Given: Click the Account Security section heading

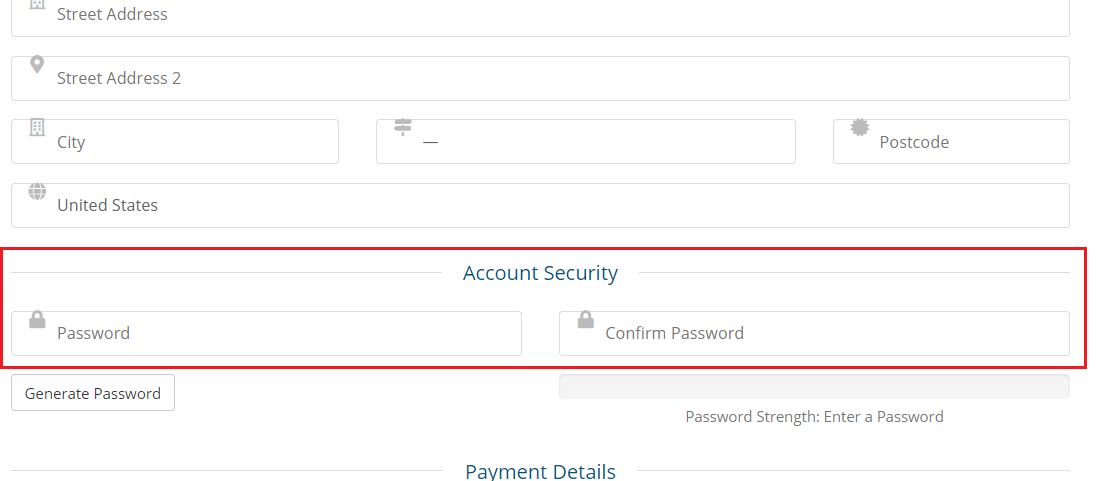Looking at the screenshot, I should pyautogui.click(x=540, y=273).
